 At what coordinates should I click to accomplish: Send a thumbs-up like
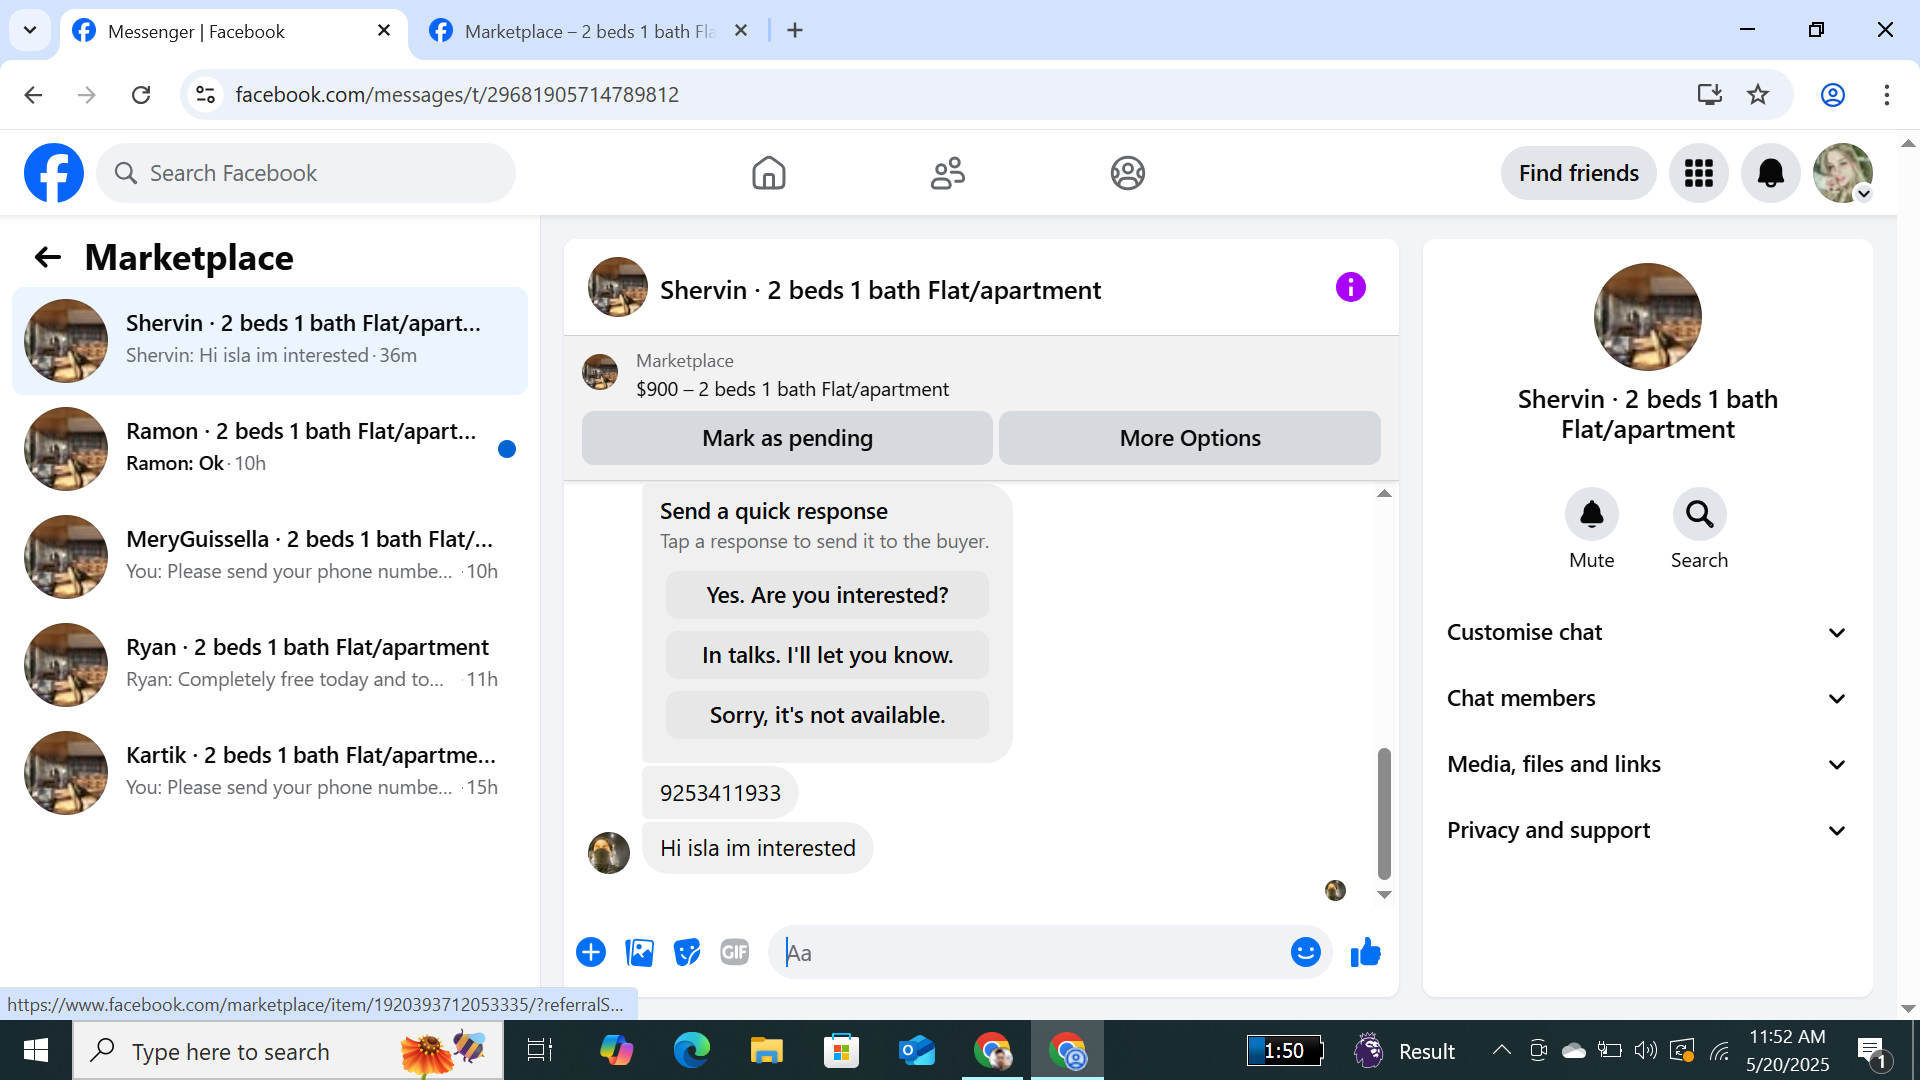1365,952
